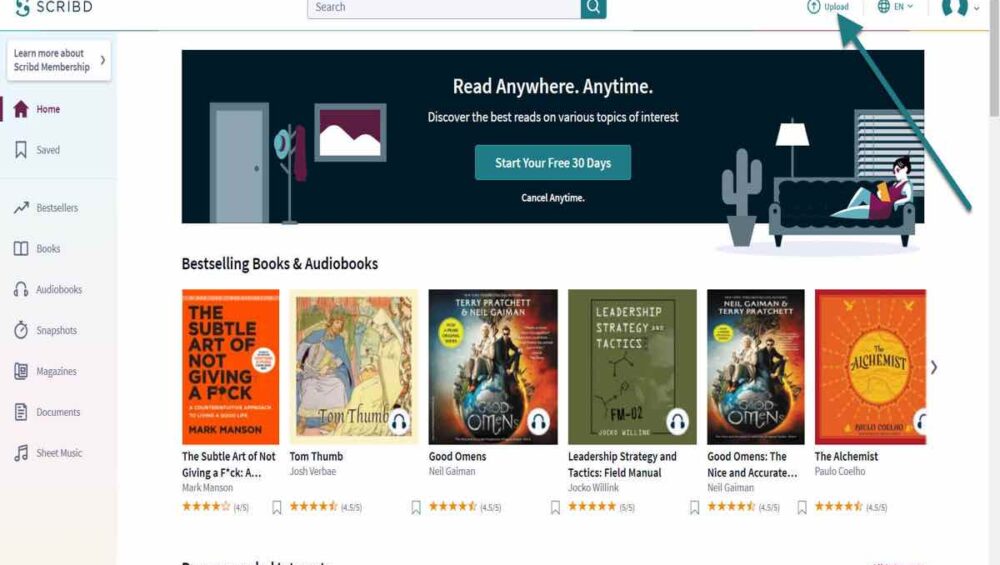Open author Jocko Willink link

click(x=593, y=488)
